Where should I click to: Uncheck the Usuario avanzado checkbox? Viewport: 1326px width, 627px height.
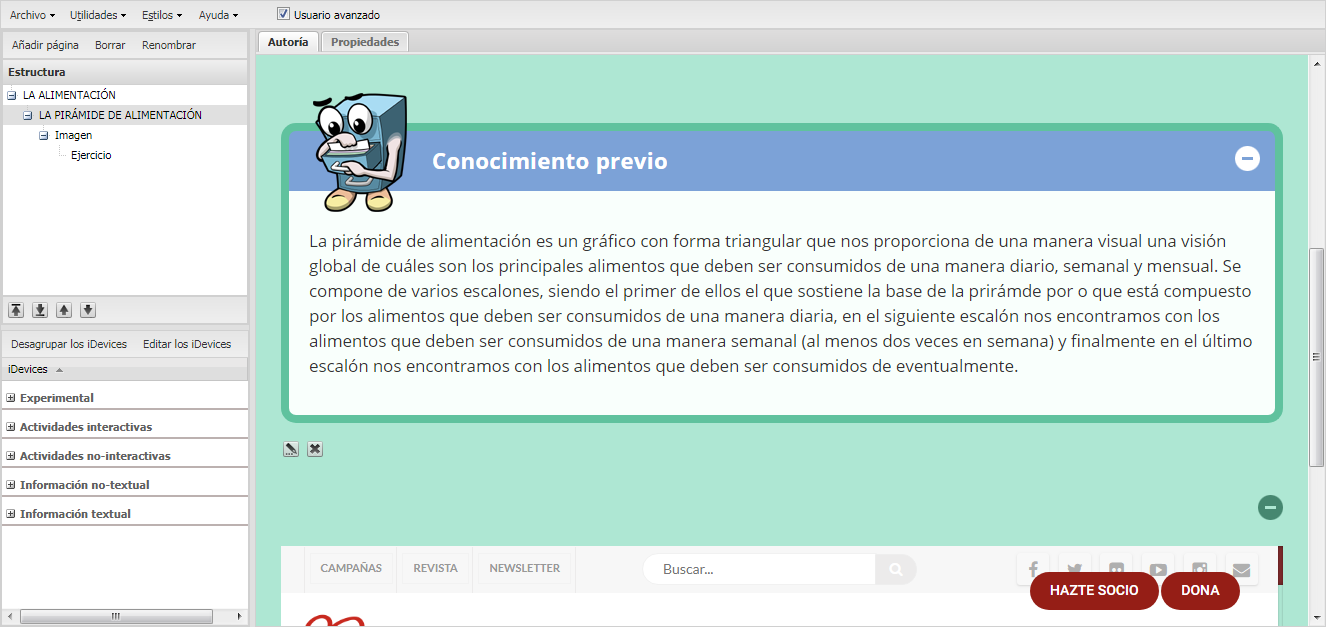coord(284,15)
